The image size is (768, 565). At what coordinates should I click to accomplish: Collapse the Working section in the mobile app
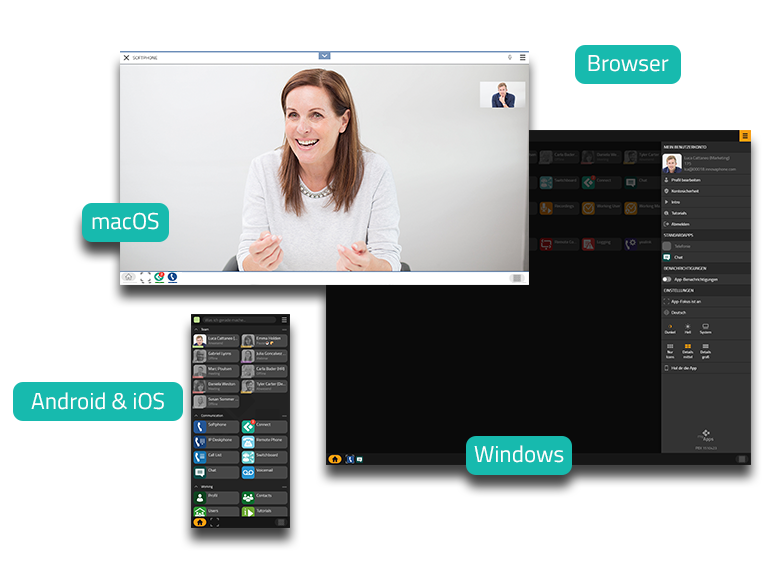tap(196, 487)
